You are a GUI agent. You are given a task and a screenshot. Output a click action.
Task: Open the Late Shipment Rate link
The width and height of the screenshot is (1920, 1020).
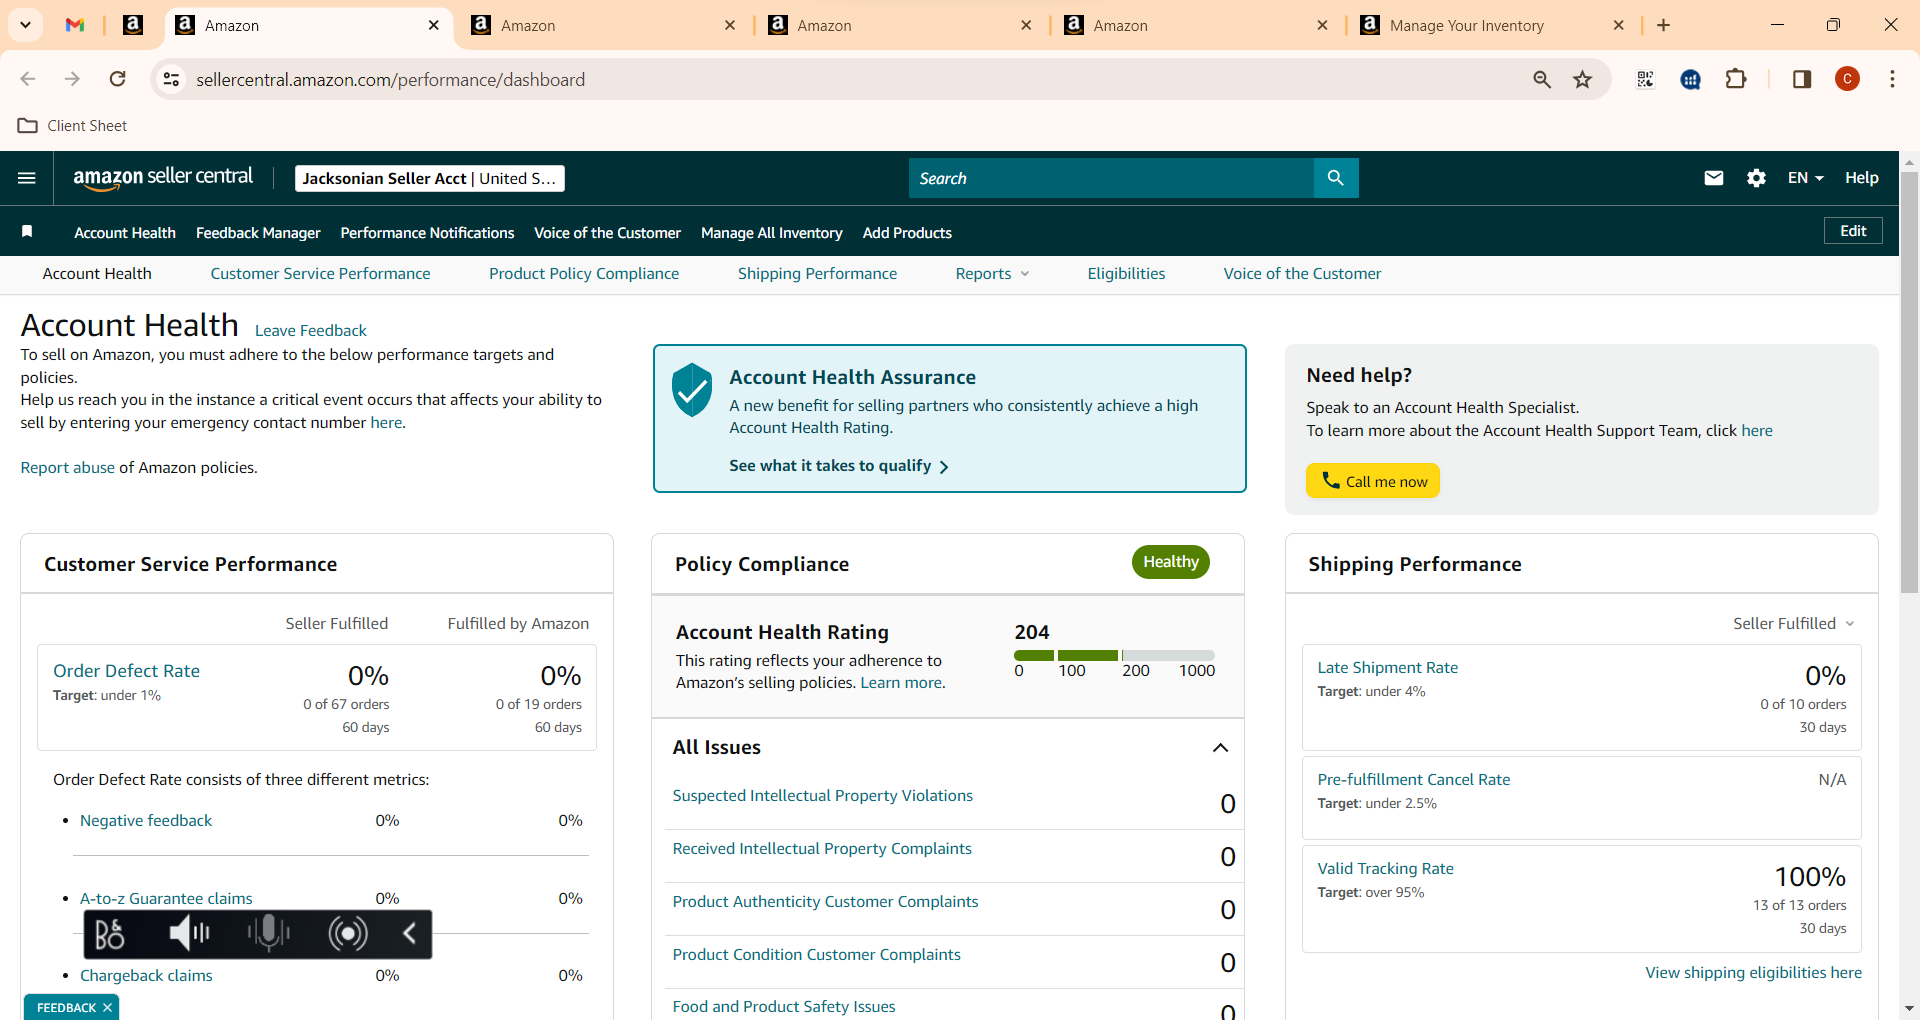[x=1387, y=668]
